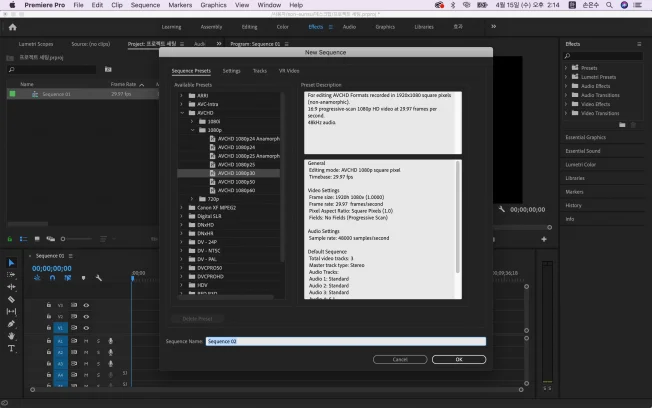Open the Apple menu
The image size is (652, 408).
point(12,5)
